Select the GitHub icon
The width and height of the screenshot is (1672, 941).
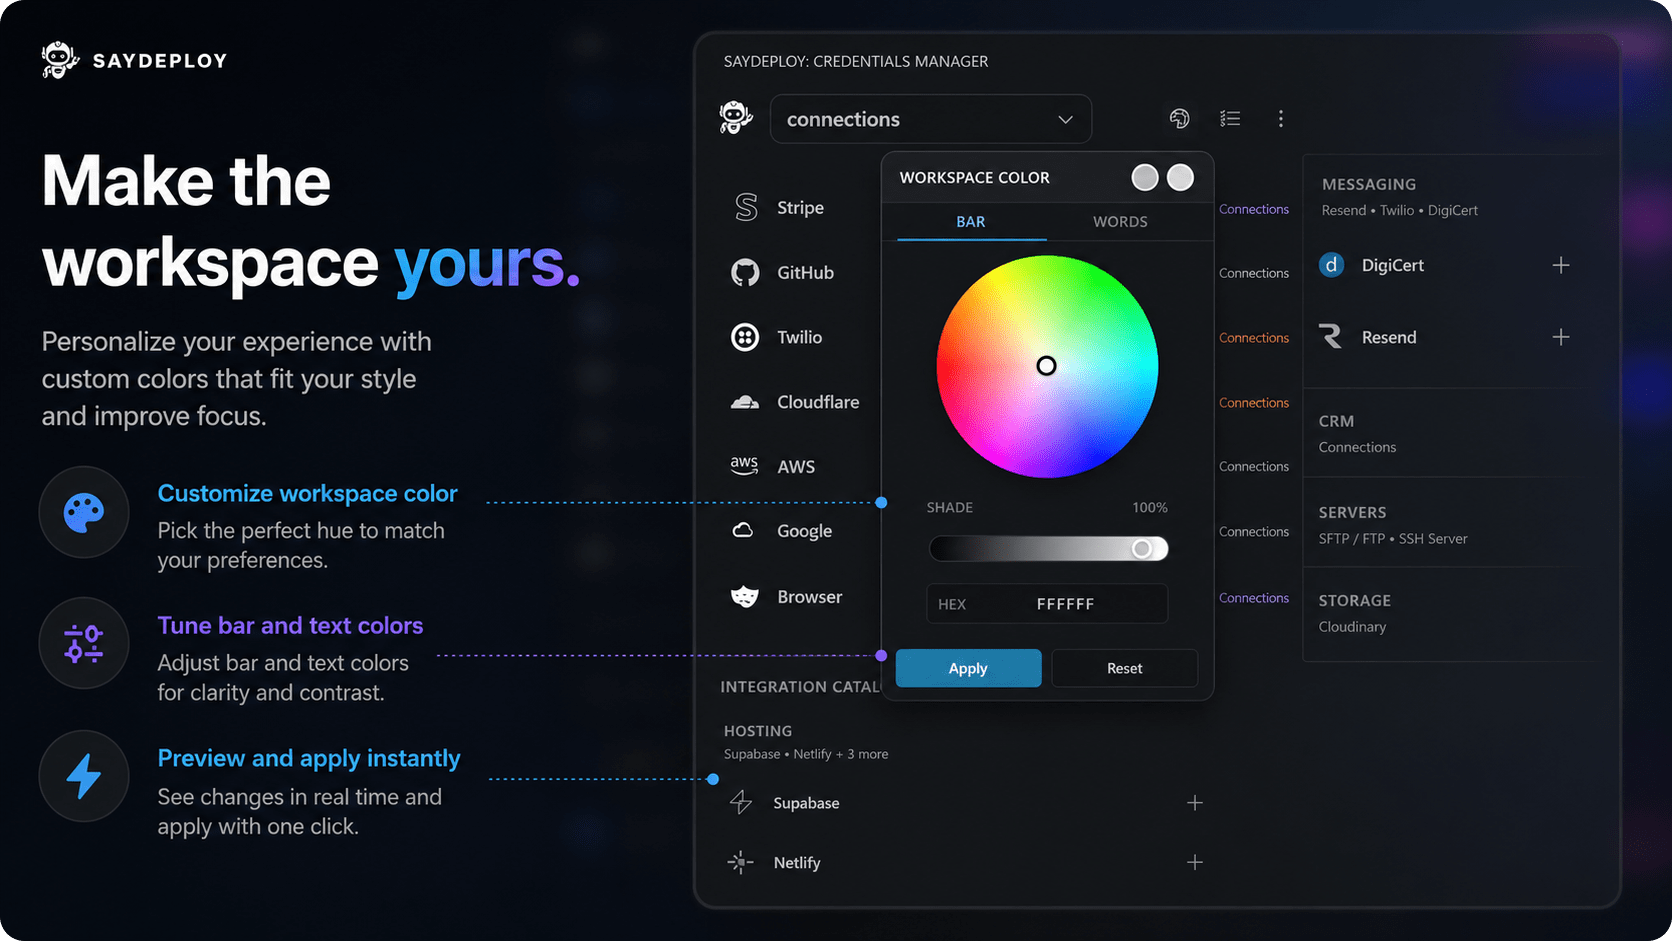click(745, 272)
